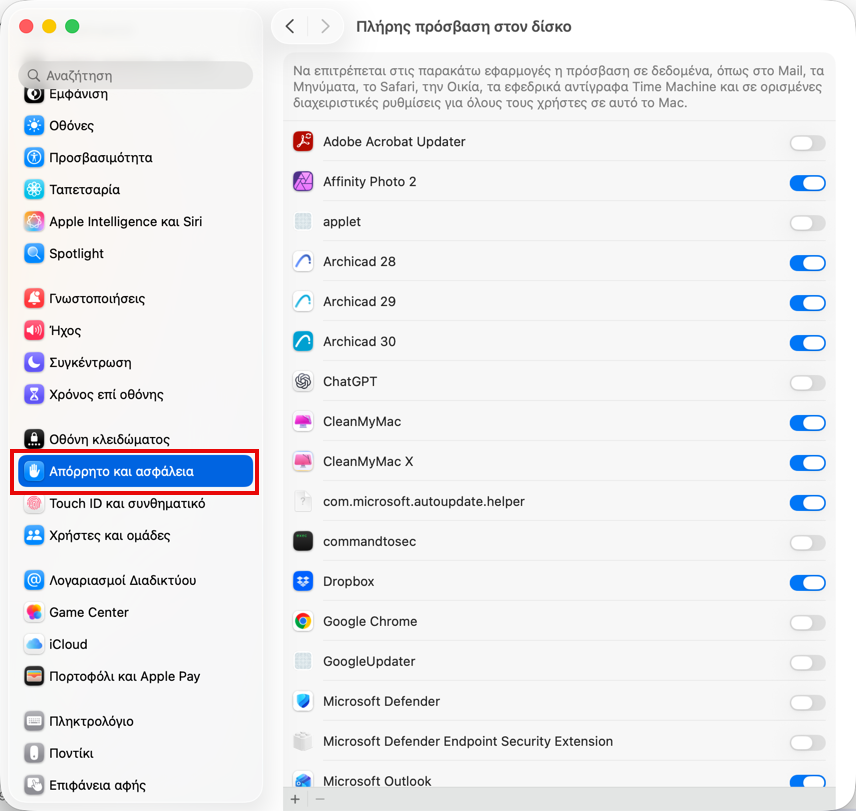Click the Google Chrome app icon
856x811 pixels.
(303, 621)
